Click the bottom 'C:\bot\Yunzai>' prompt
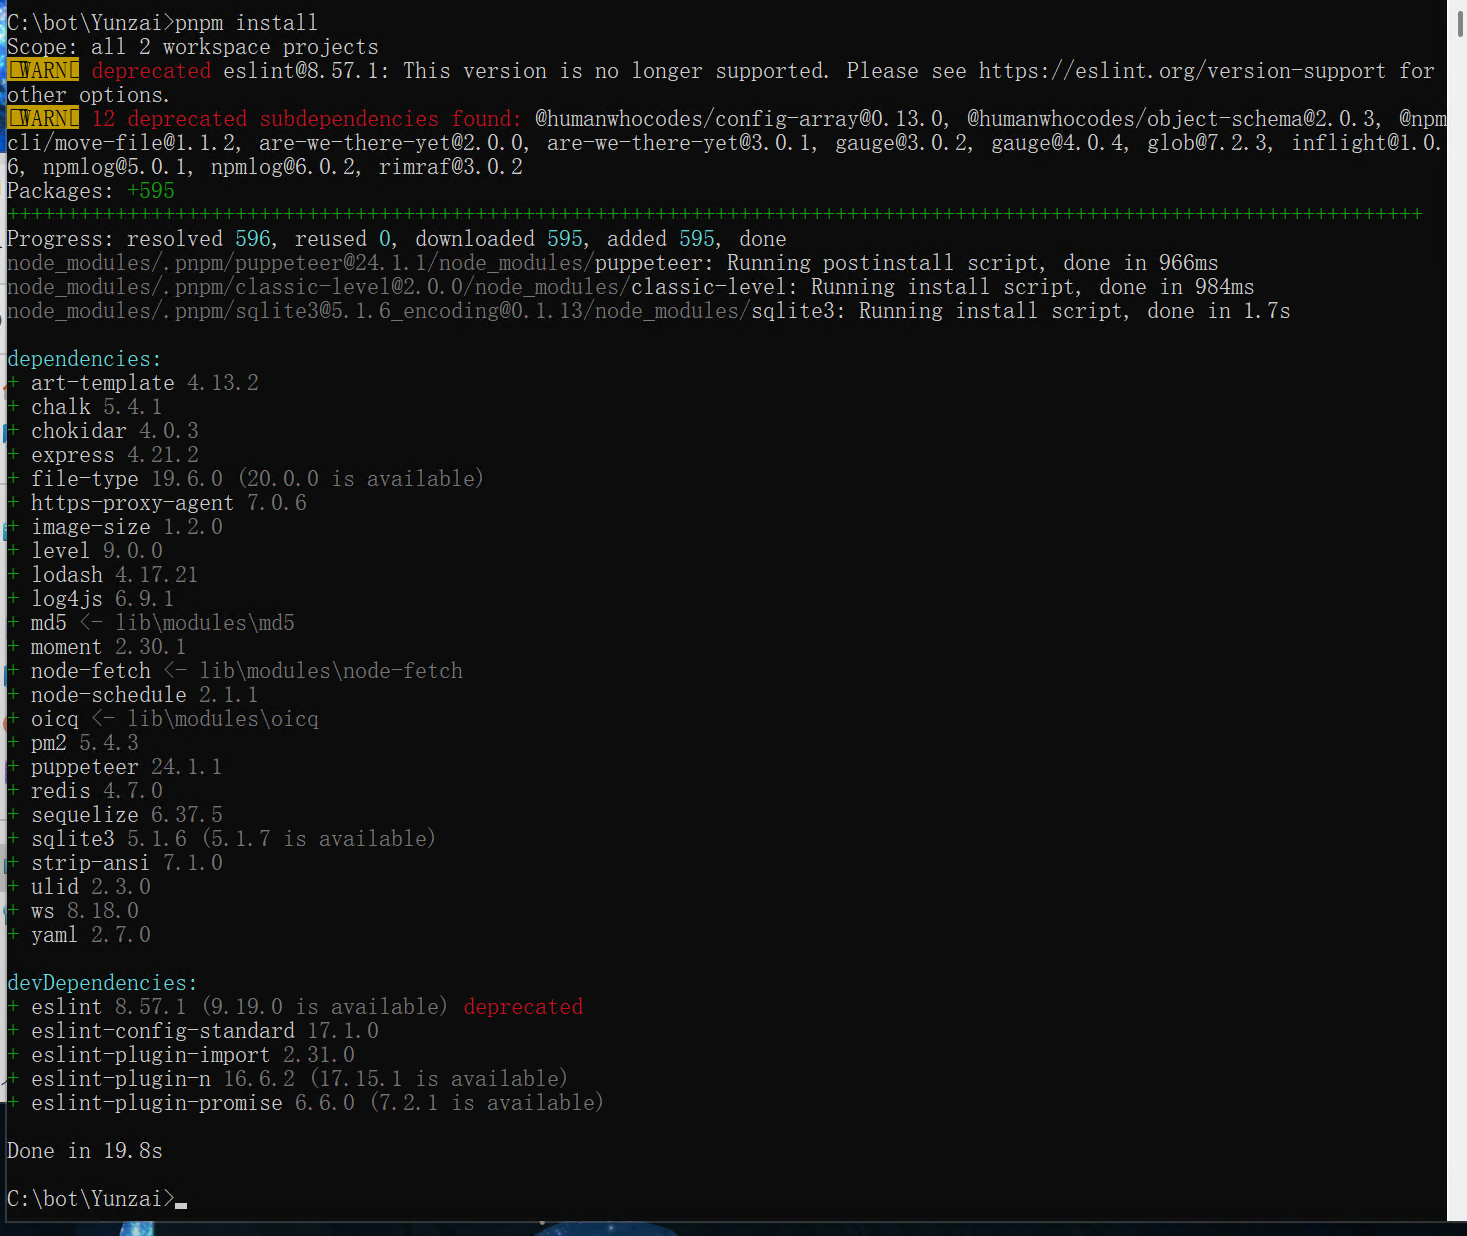This screenshot has width=1467, height=1236. pyautogui.click(x=91, y=1198)
